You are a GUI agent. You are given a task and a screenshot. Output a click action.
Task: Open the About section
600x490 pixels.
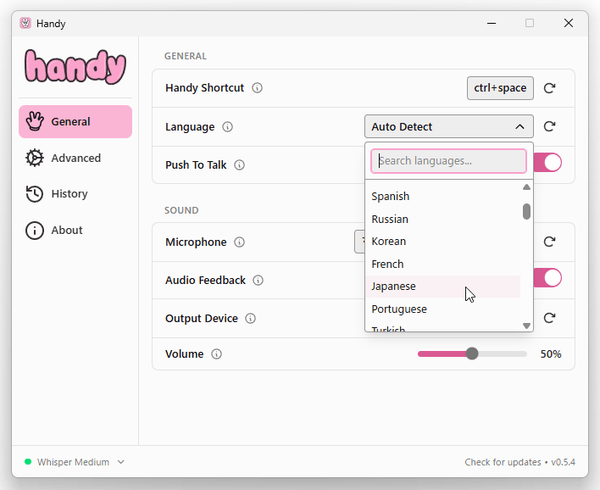66,230
